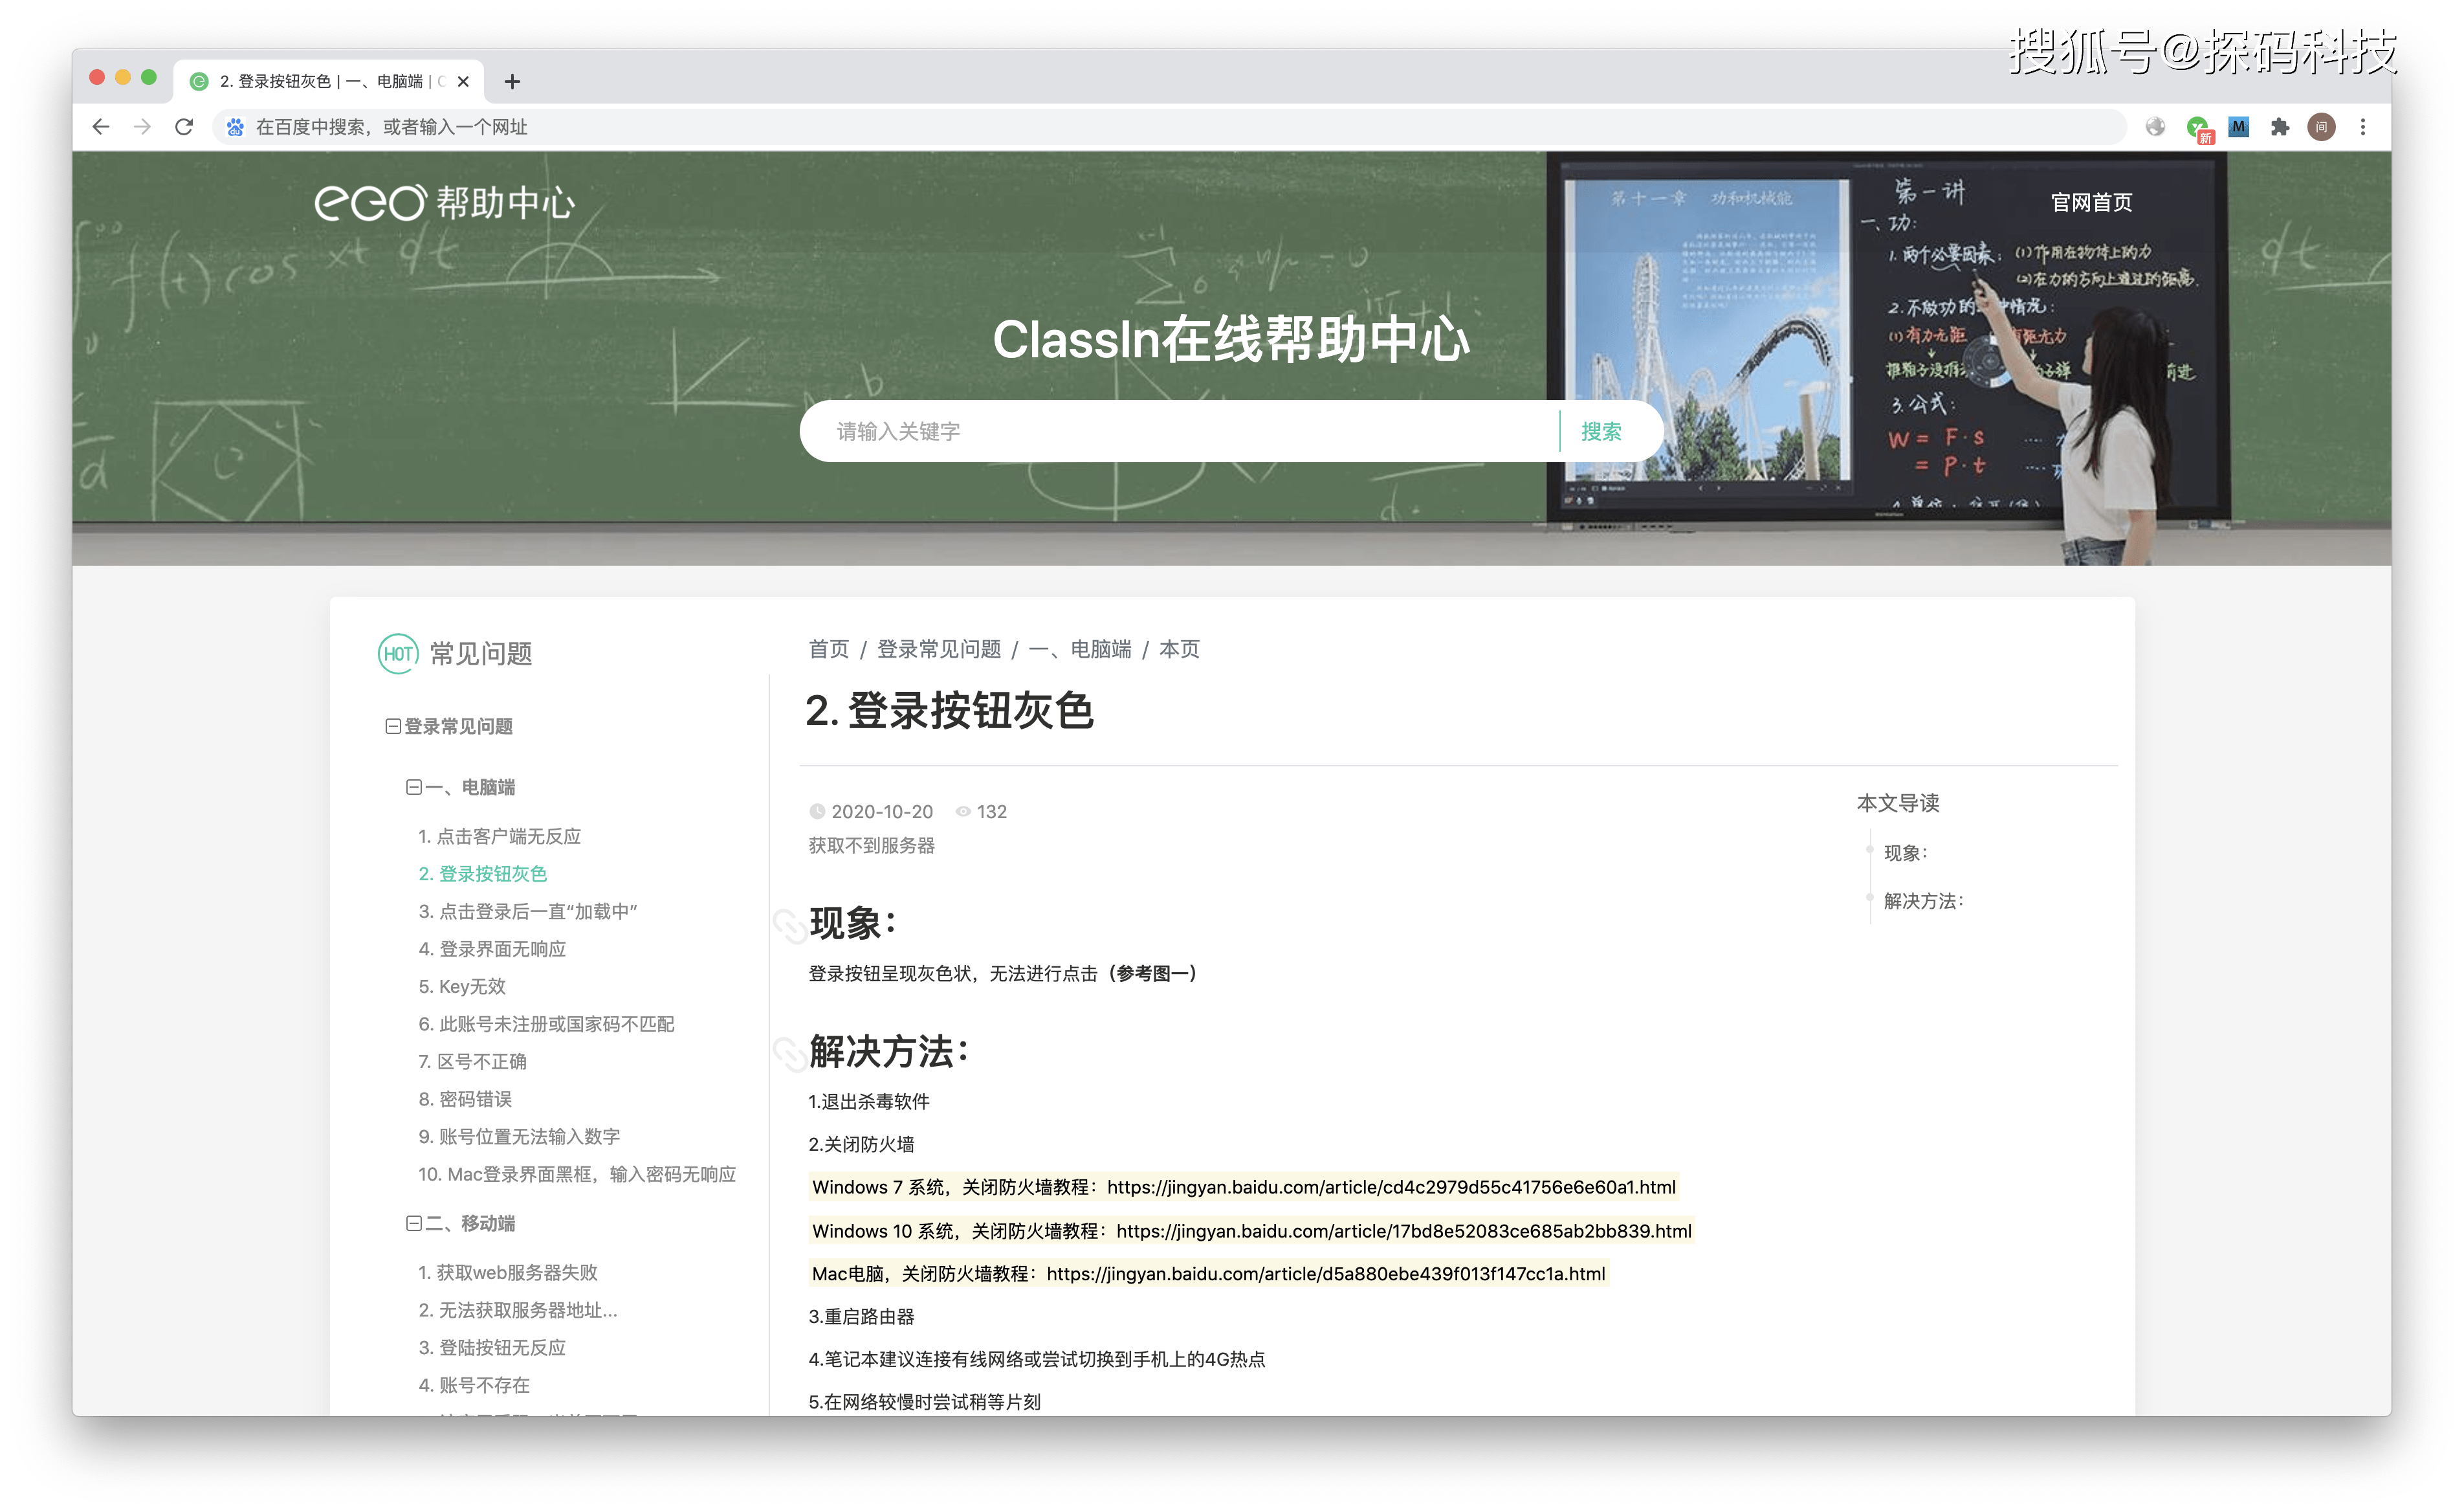The height and width of the screenshot is (1512, 2464).
Task: Click the user profile avatar icon
Action: (2321, 127)
